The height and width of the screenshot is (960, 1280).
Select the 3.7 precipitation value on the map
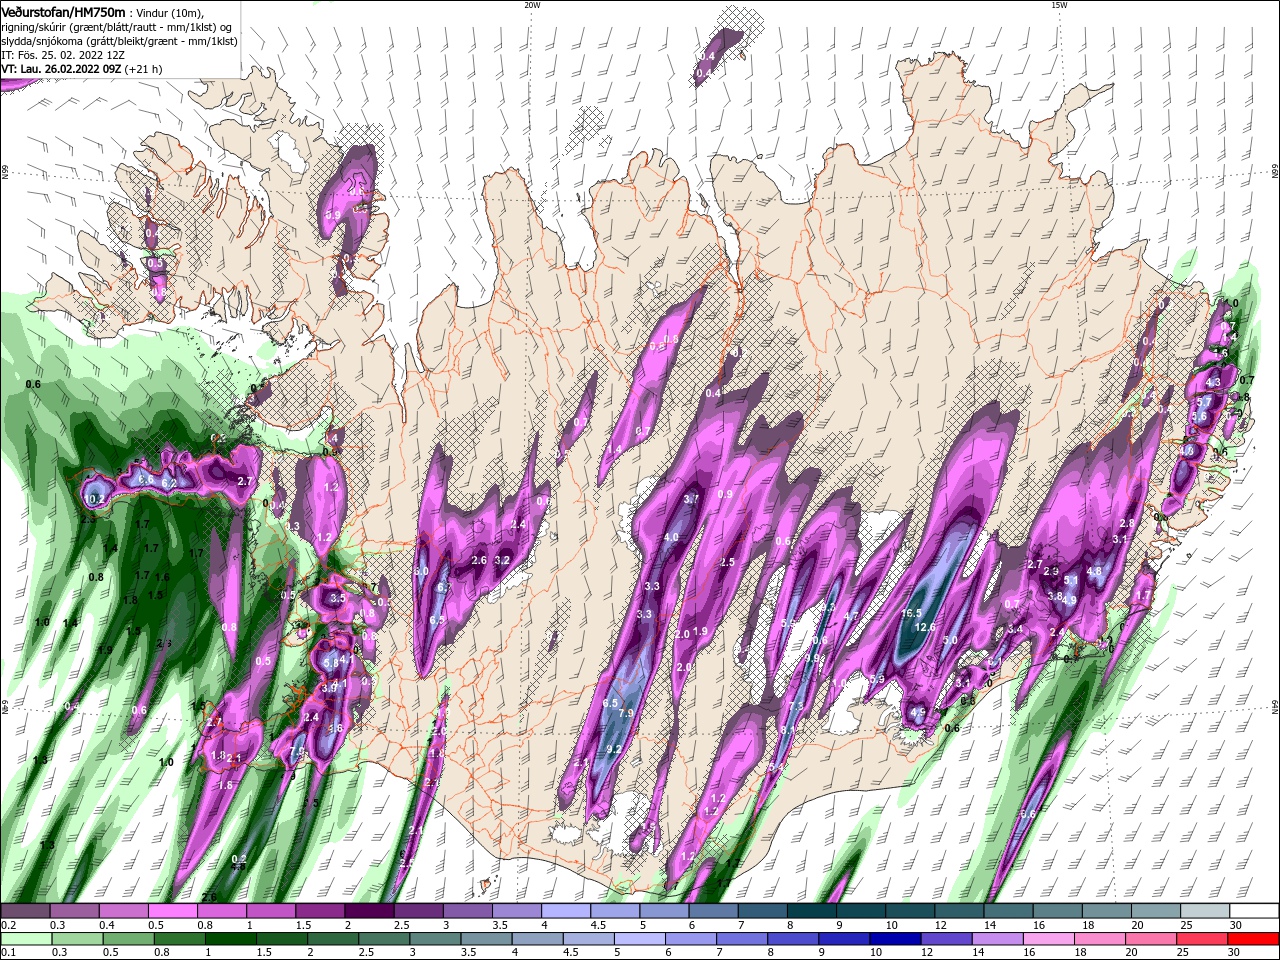(691, 499)
